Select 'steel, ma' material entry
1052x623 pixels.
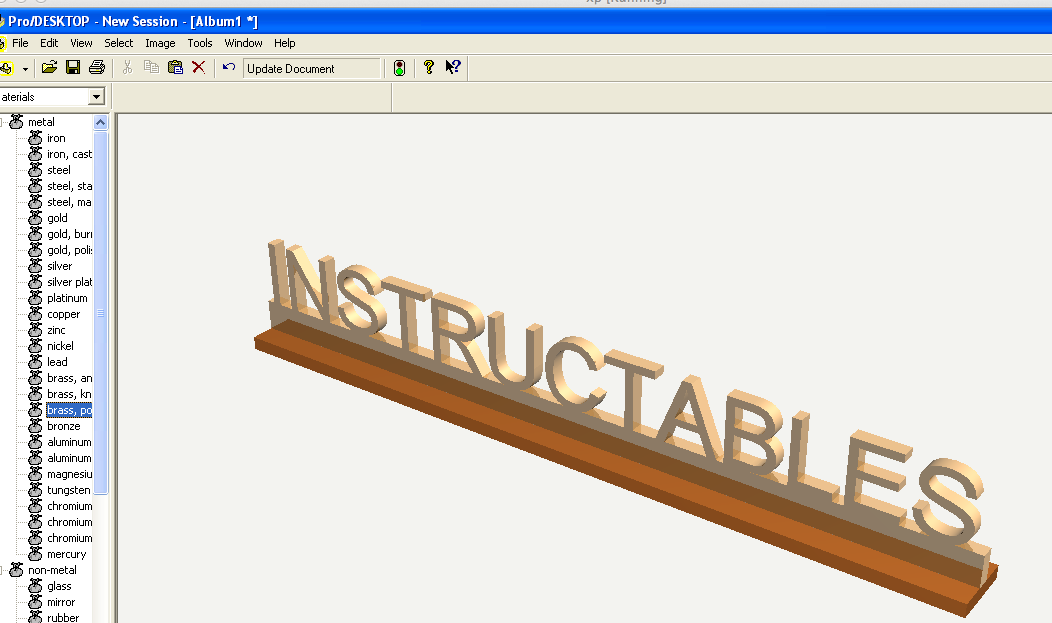tap(68, 203)
